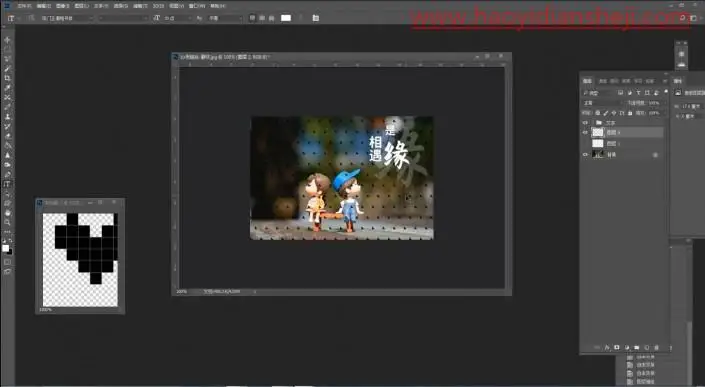Align text left in options bar
Viewport: 705px width, 387px height.
click(252, 18)
